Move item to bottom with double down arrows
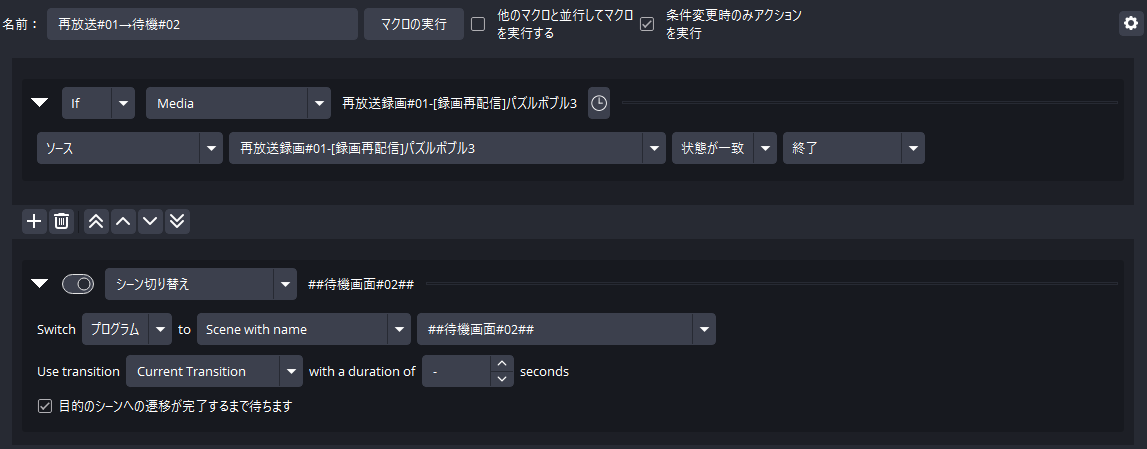This screenshot has width=1147, height=449. [x=177, y=221]
